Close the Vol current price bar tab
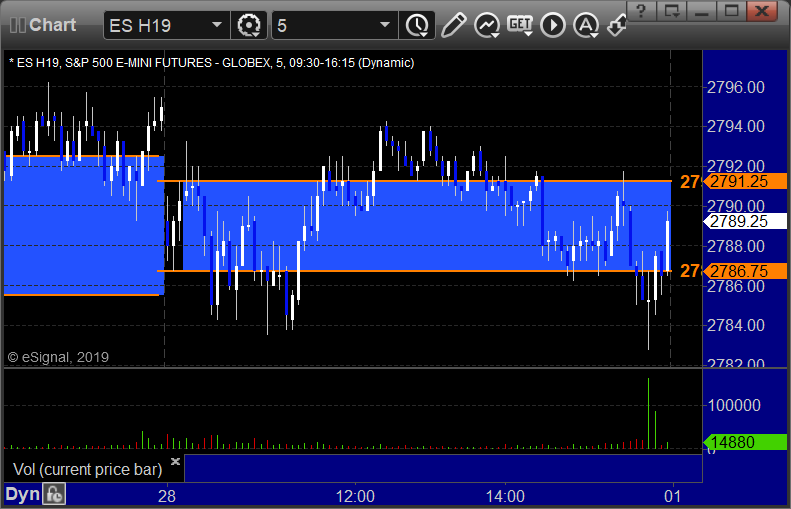The width and height of the screenshot is (791, 509). pos(175,461)
